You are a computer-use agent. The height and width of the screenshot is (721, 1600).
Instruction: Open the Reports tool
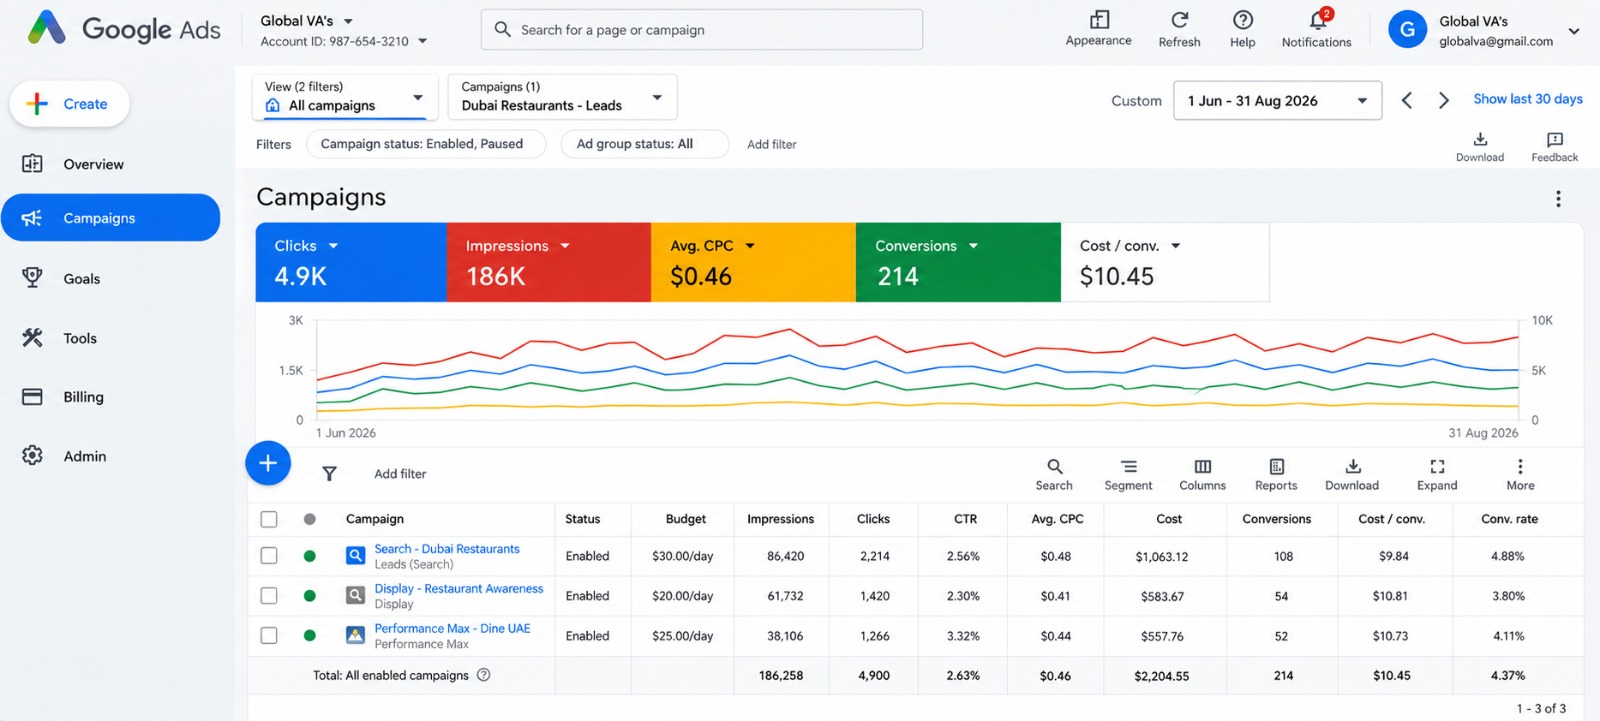coord(1276,474)
